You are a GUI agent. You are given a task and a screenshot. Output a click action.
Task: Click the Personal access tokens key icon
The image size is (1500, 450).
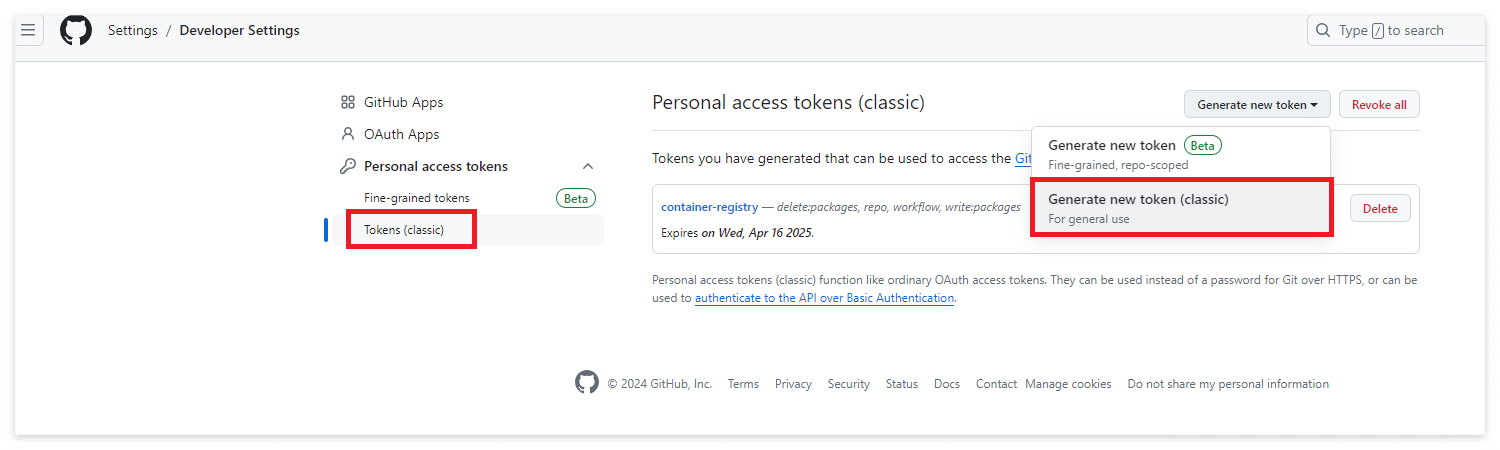348,166
